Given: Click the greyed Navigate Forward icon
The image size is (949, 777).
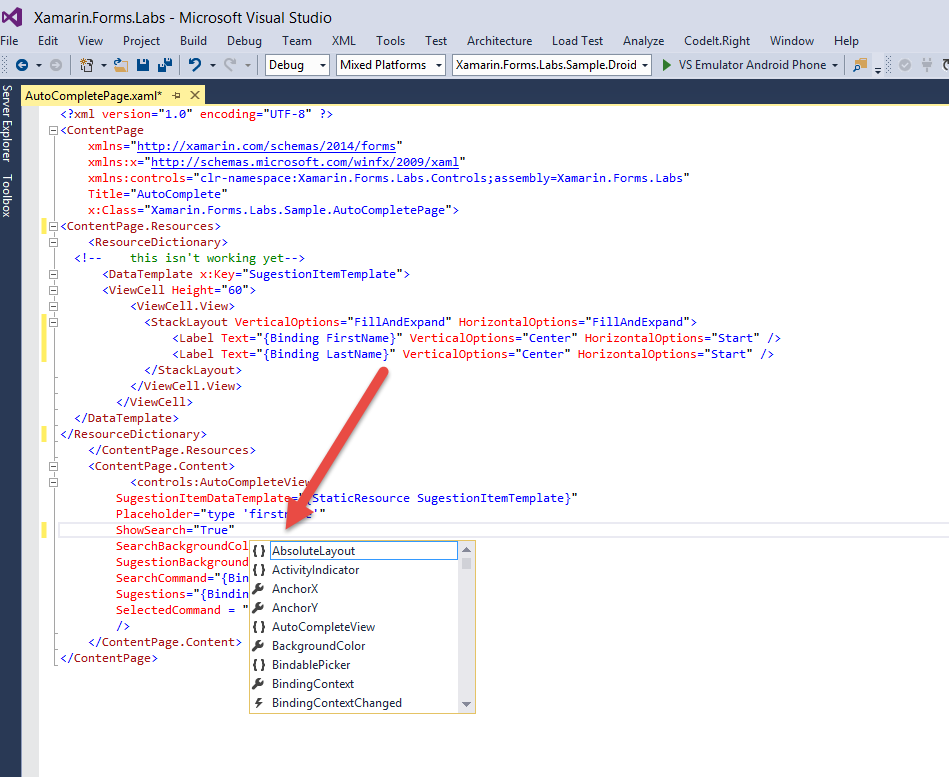Looking at the screenshot, I should click(56, 65).
